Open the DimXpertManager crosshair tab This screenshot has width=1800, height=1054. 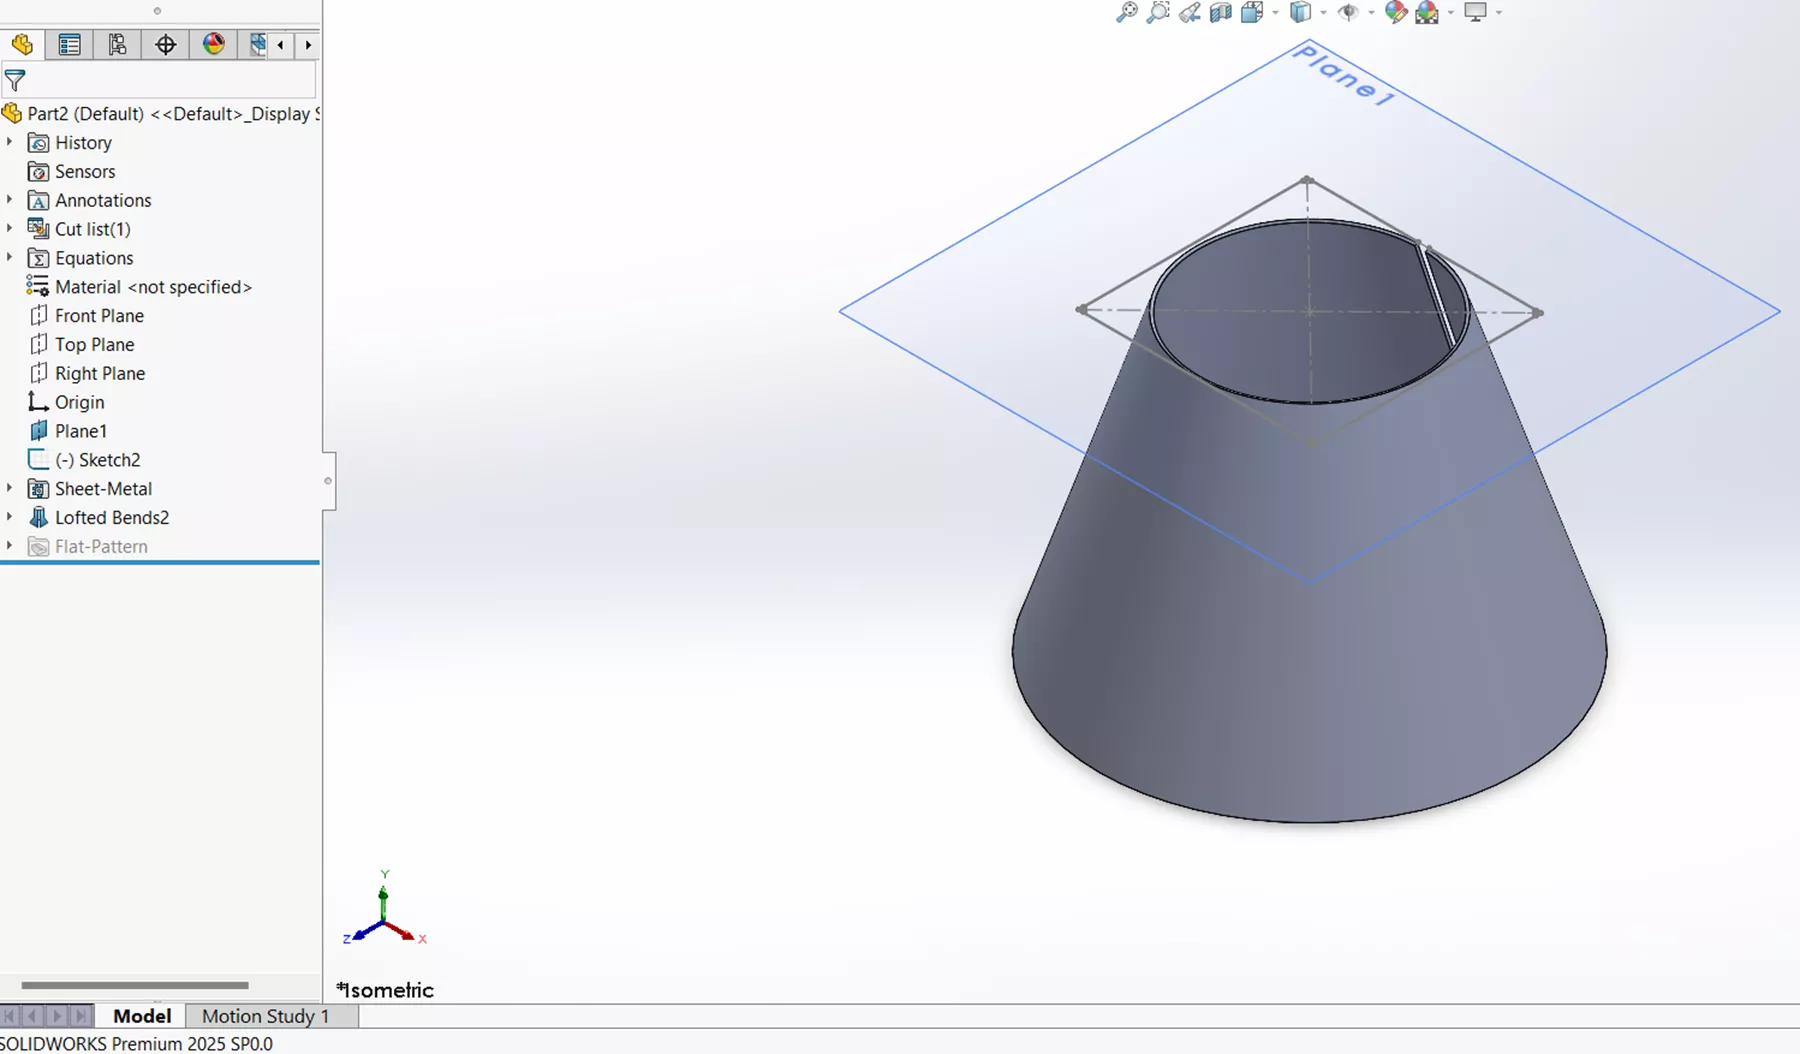165,44
